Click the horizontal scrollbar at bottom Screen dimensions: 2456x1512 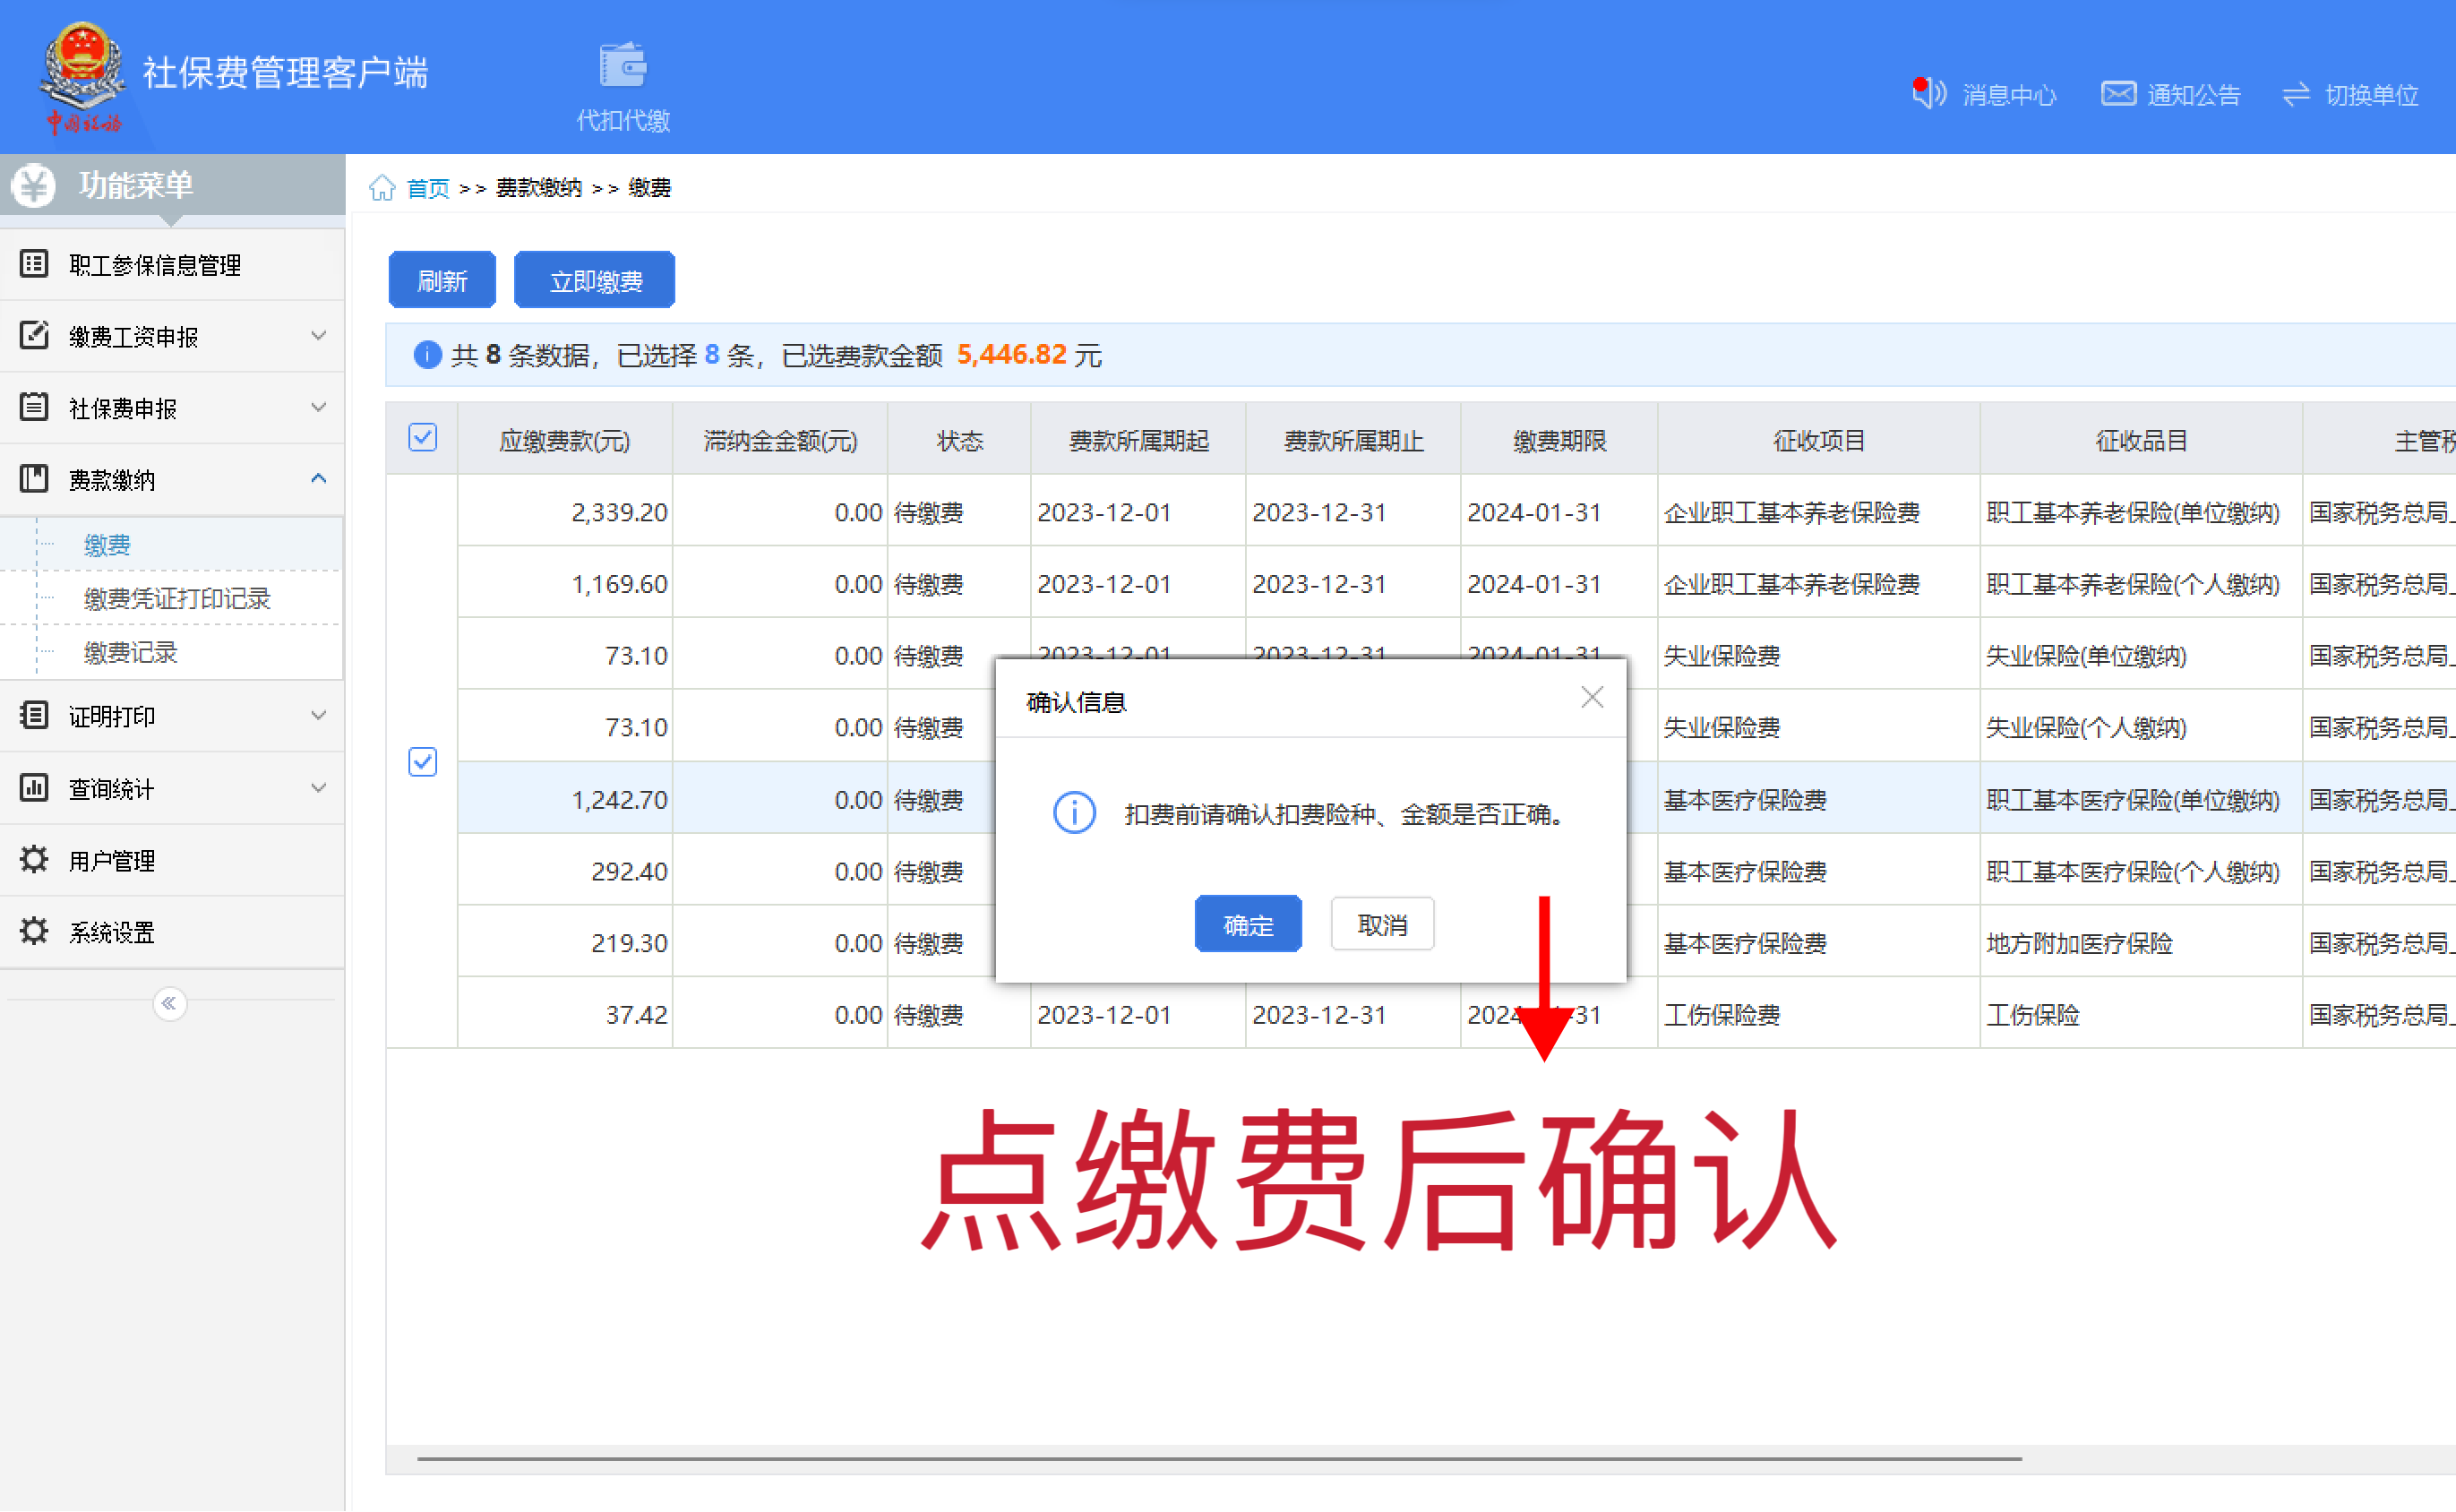pos(1218,1459)
